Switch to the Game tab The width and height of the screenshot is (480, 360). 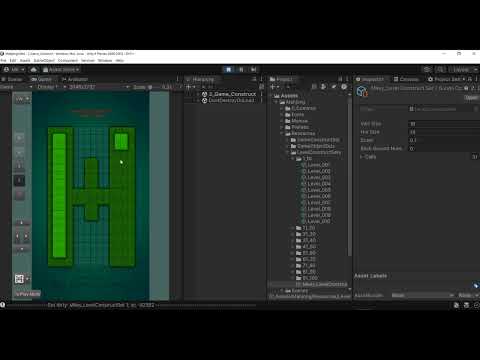(x=42, y=79)
